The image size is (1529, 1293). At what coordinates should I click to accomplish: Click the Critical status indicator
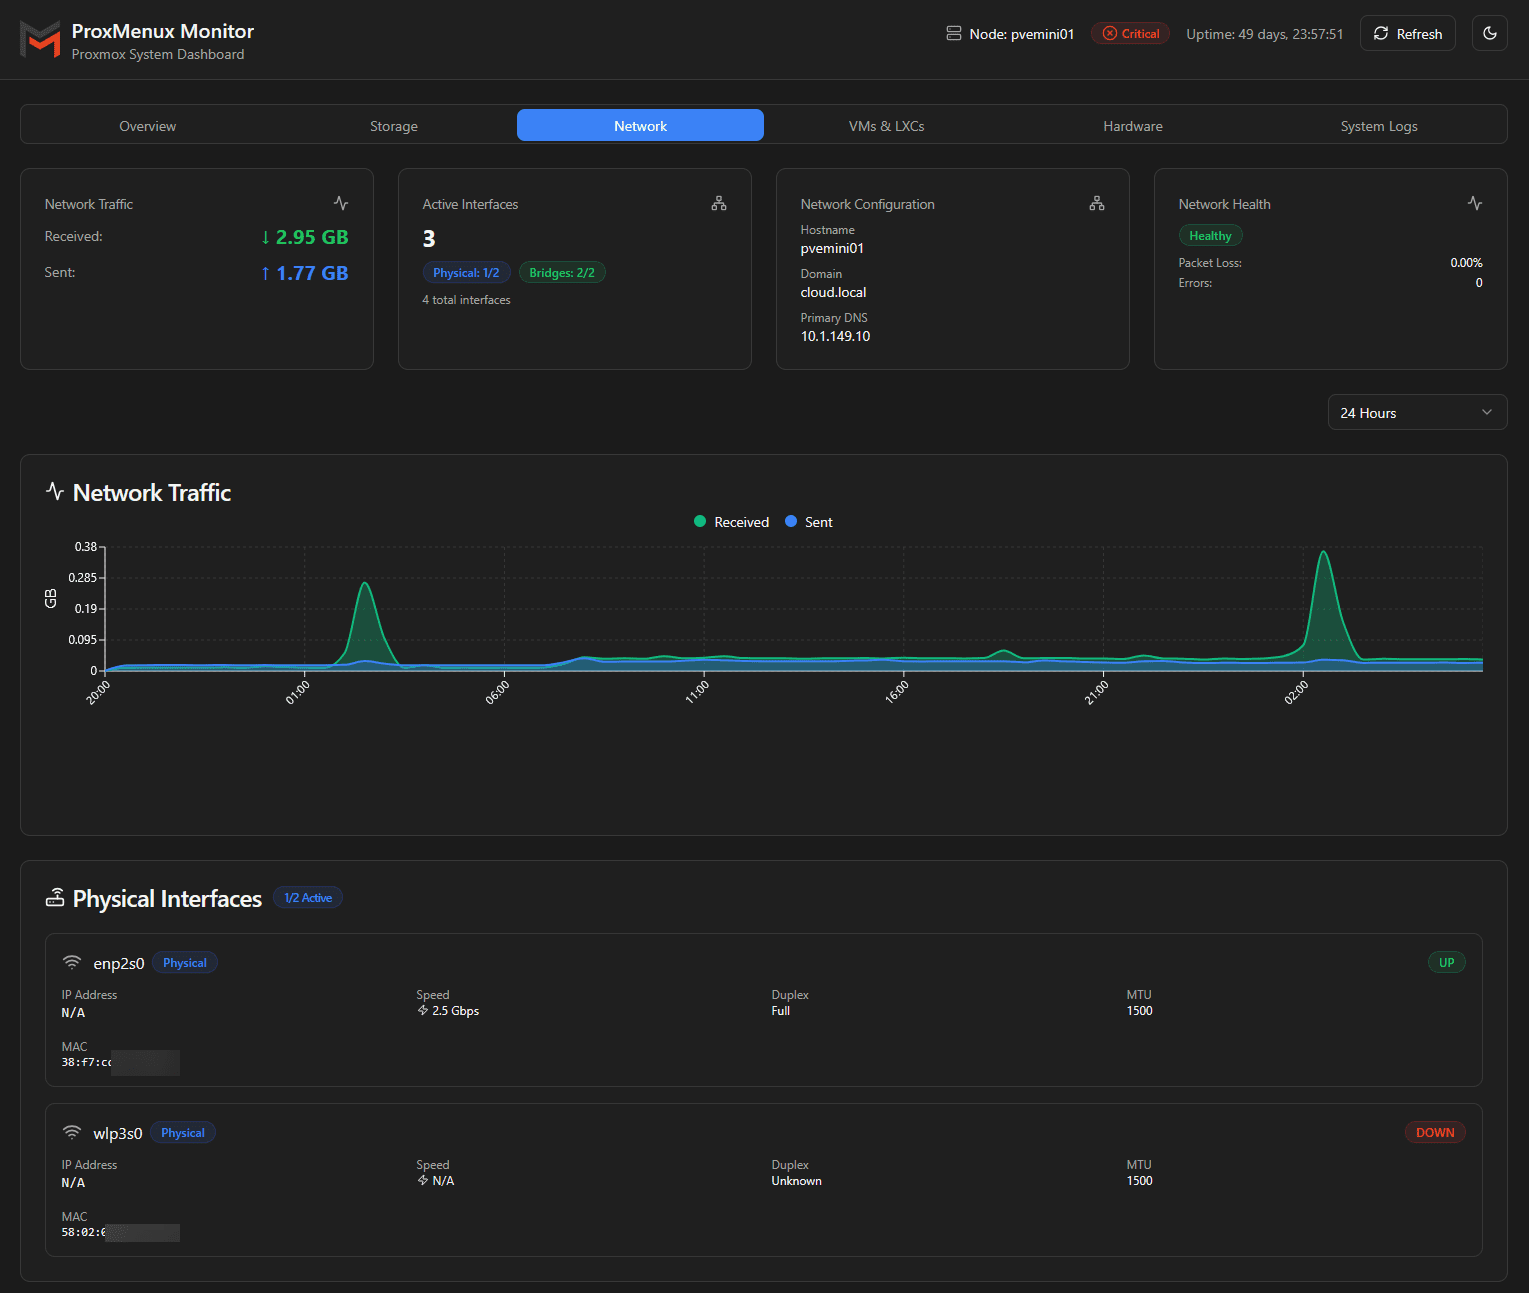point(1130,33)
